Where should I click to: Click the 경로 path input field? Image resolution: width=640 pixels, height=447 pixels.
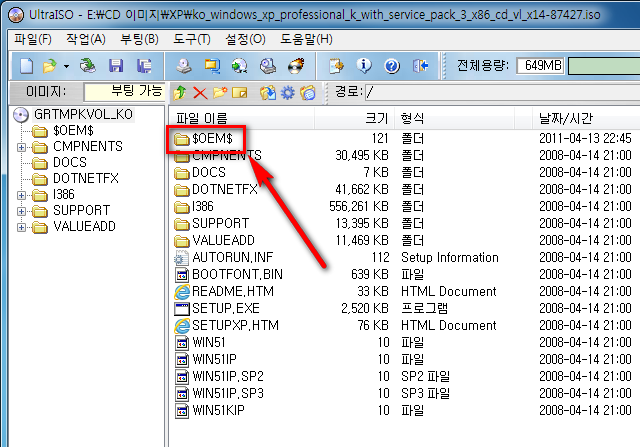point(502,92)
